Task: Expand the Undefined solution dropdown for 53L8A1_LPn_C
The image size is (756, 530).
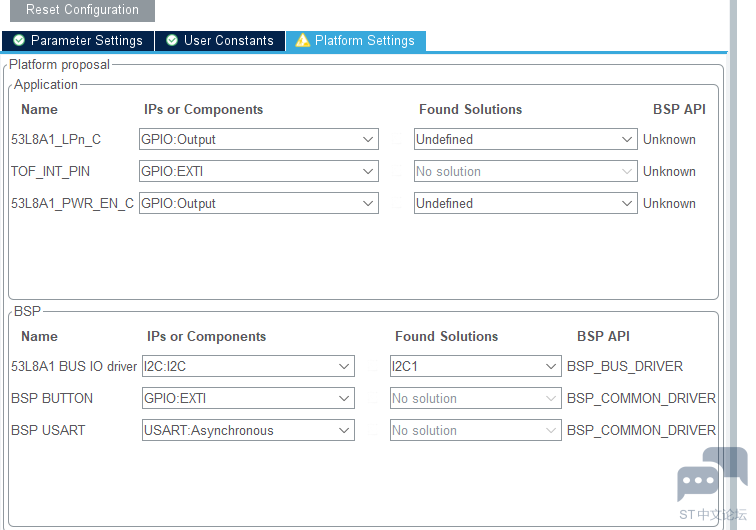Action: pyautogui.click(x=526, y=139)
